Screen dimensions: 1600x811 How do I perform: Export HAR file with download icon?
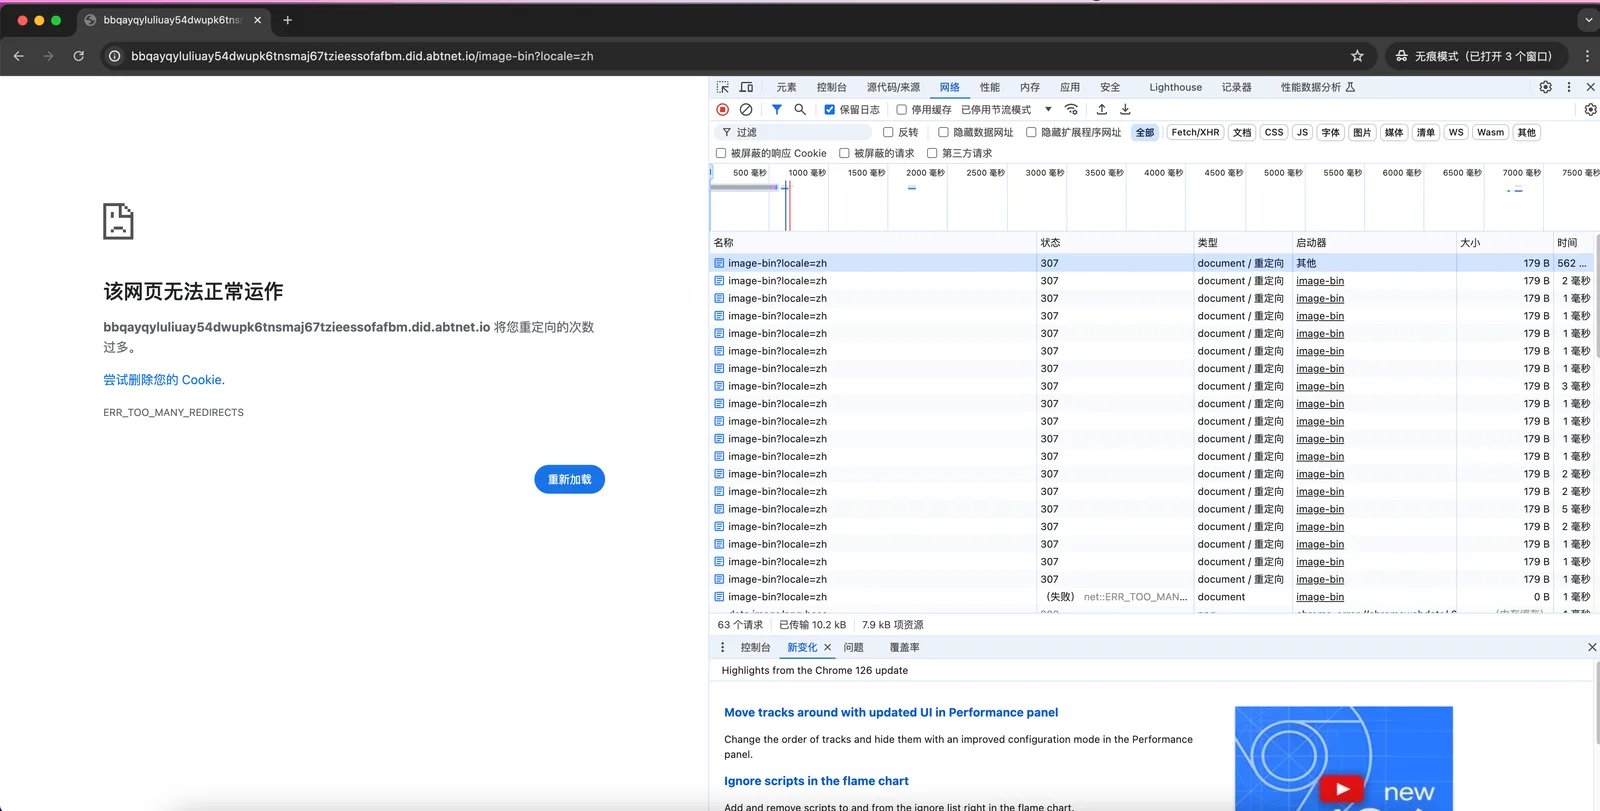tap(1125, 109)
